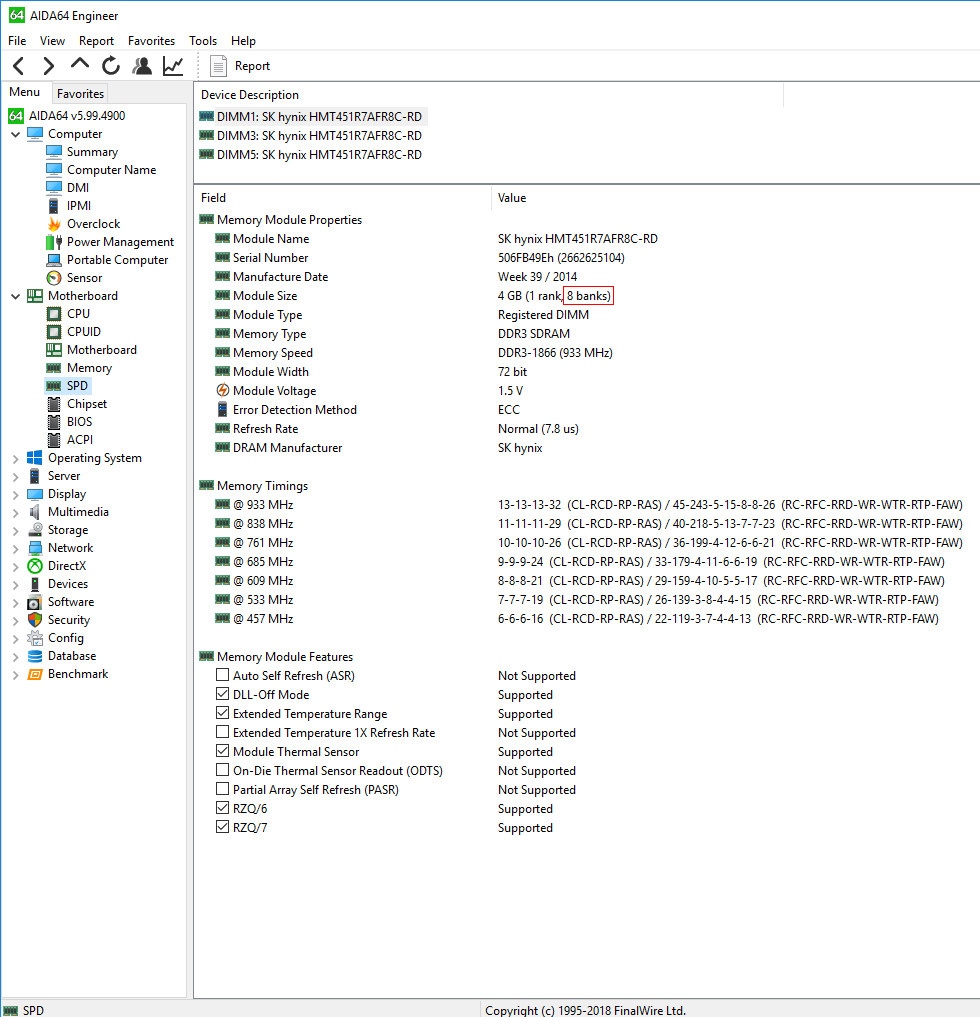The width and height of the screenshot is (980, 1017).
Task: Toggle DLL-Off Mode checkbox
Action: [222, 694]
